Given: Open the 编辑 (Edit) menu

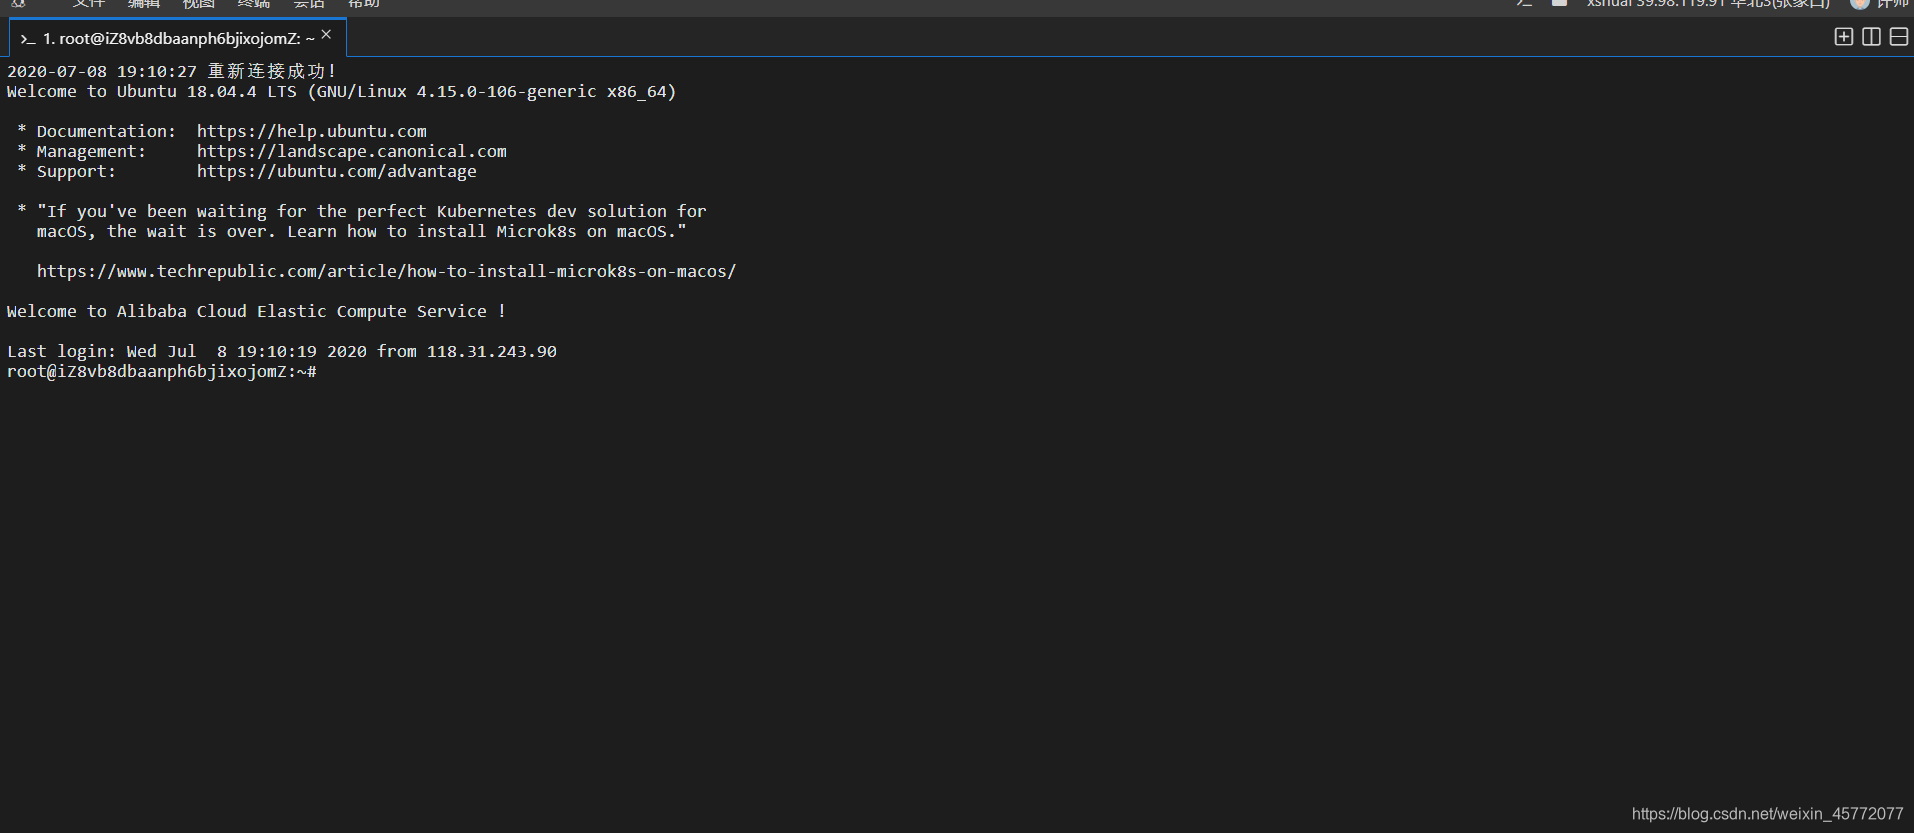Looking at the screenshot, I should tap(144, 4).
